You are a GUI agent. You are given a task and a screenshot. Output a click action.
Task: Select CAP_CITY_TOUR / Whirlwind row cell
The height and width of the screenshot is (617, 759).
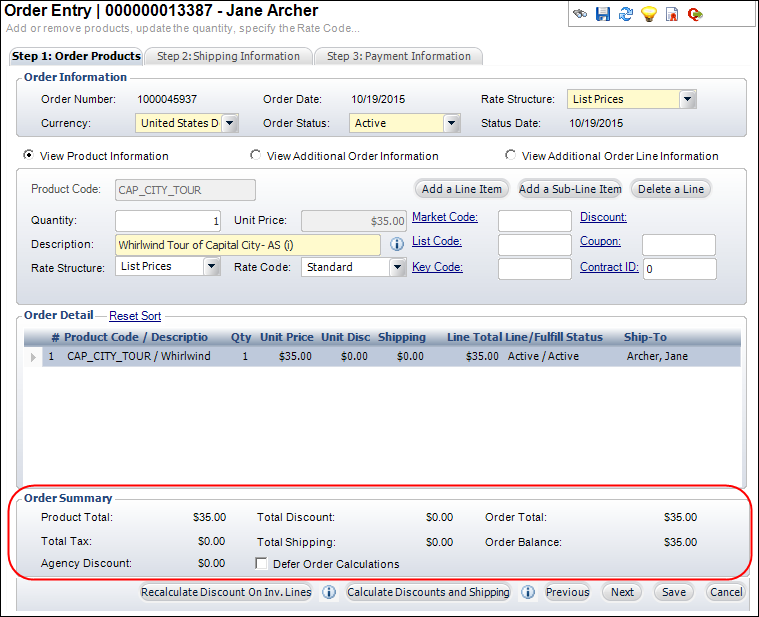139,356
